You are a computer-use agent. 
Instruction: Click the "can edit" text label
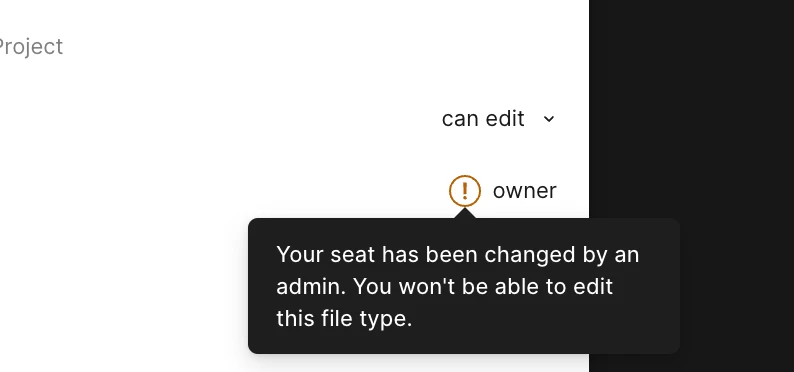pos(483,119)
